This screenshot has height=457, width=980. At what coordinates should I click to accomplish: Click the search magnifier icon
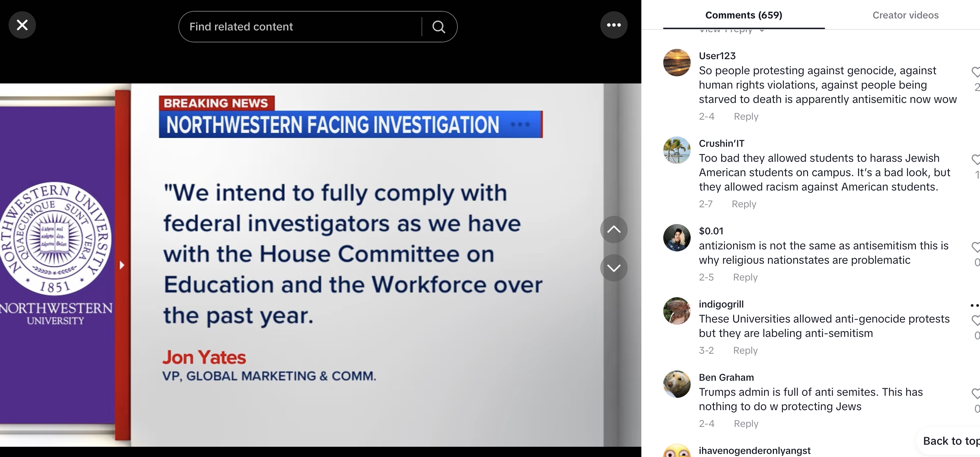(438, 27)
